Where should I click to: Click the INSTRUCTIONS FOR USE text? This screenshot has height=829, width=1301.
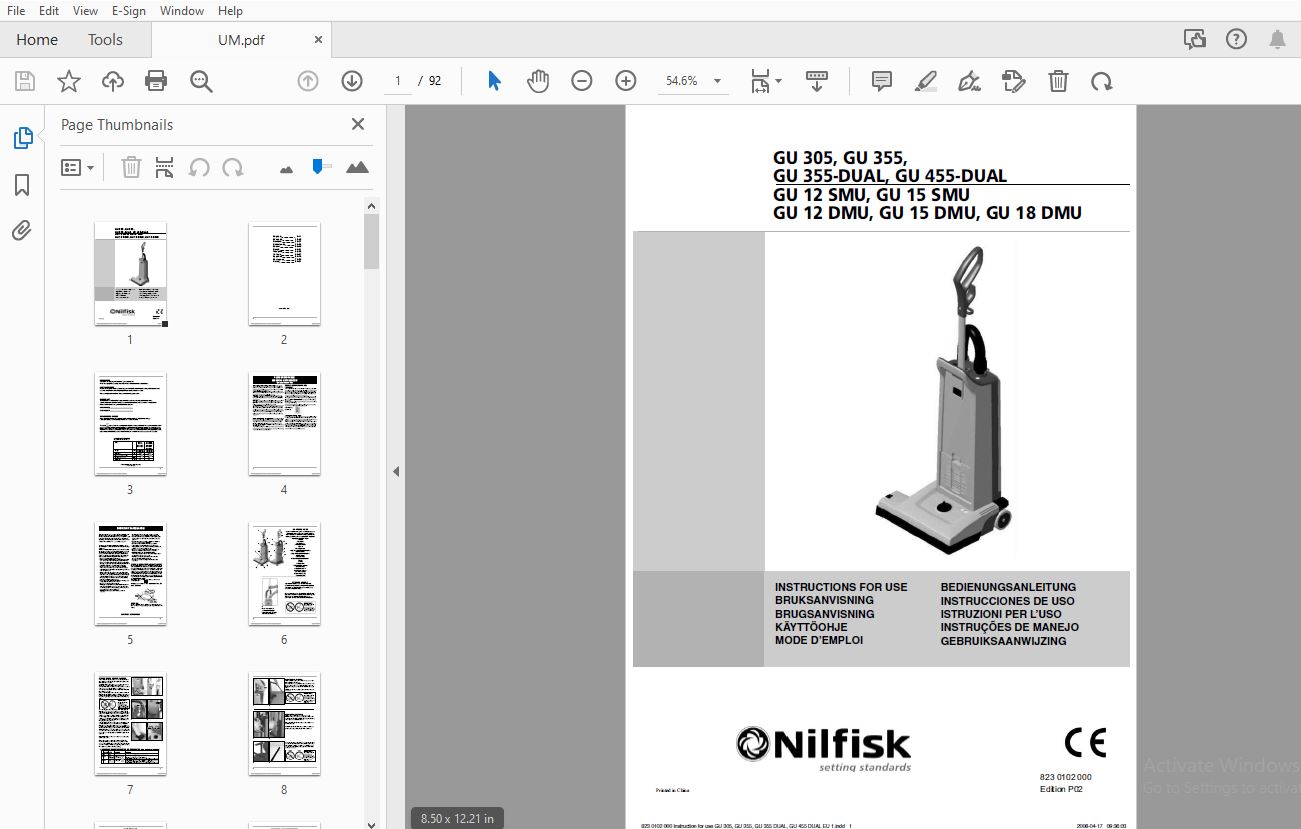[841, 587]
